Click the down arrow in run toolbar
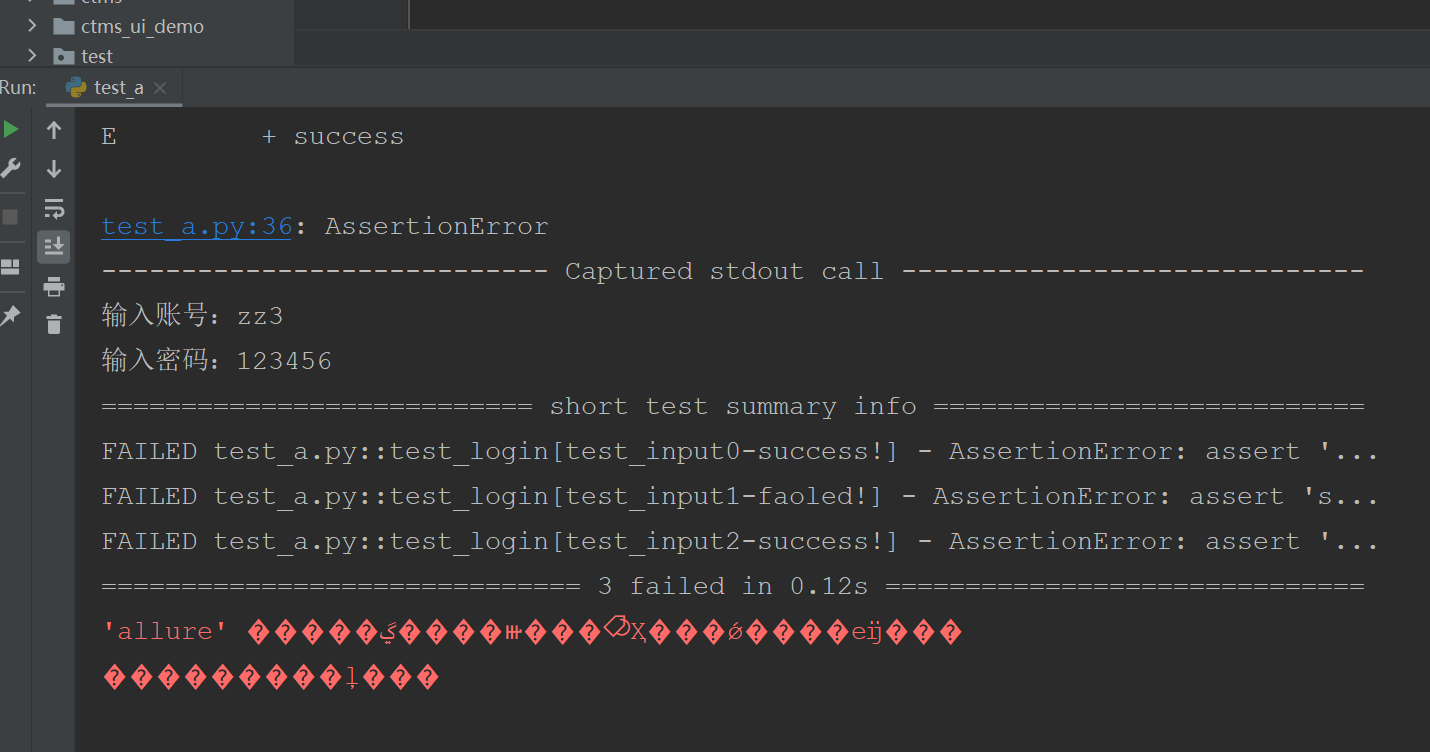Viewport: 1430px width, 752px height. 54,170
